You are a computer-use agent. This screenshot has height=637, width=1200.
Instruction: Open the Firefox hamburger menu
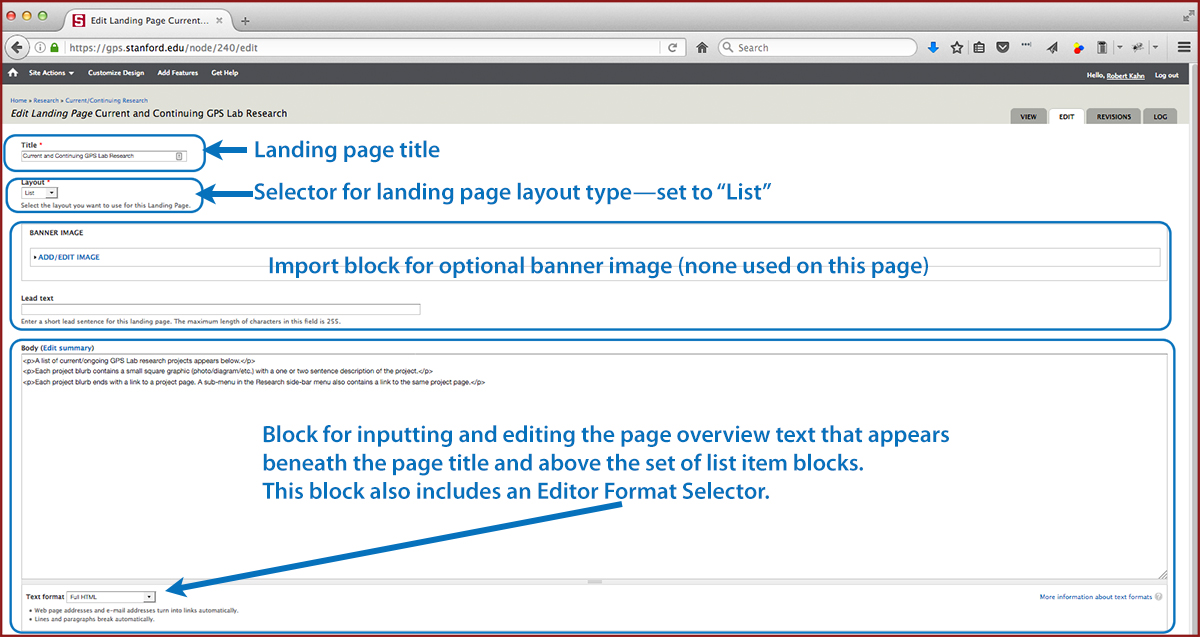(x=1183, y=47)
